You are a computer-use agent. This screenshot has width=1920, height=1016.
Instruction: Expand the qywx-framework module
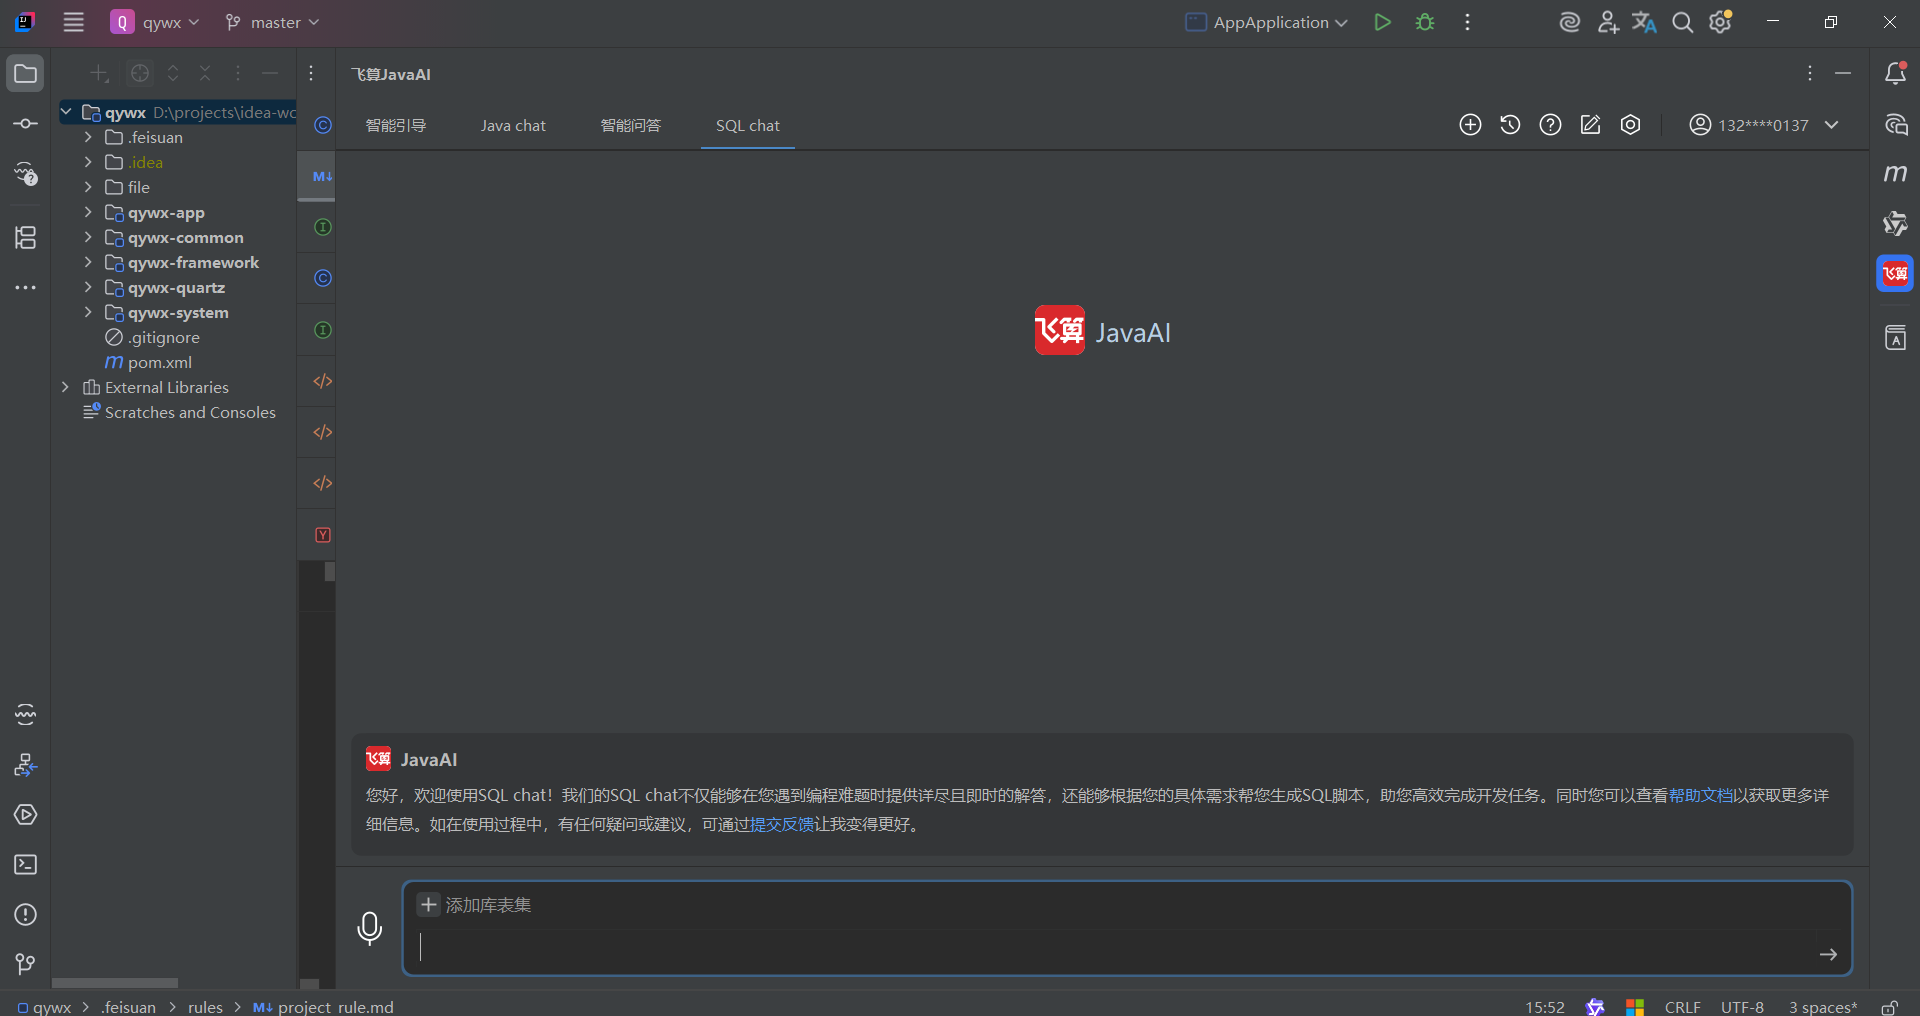point(88,262)
